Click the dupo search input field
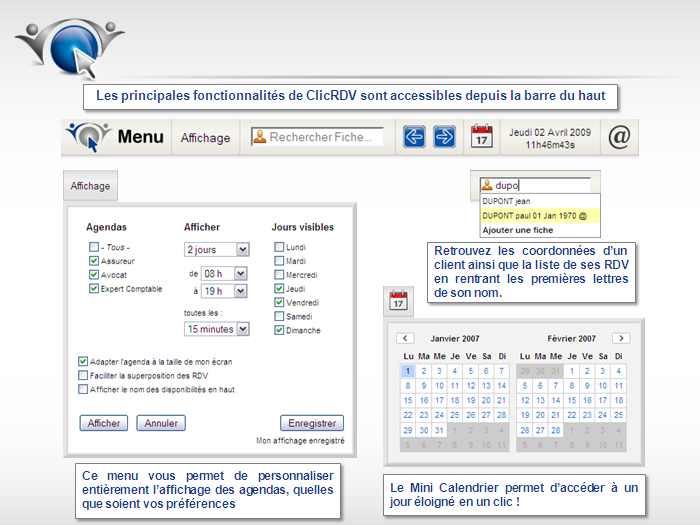Viewport: 700px width, 525px height. pos(535,185)
